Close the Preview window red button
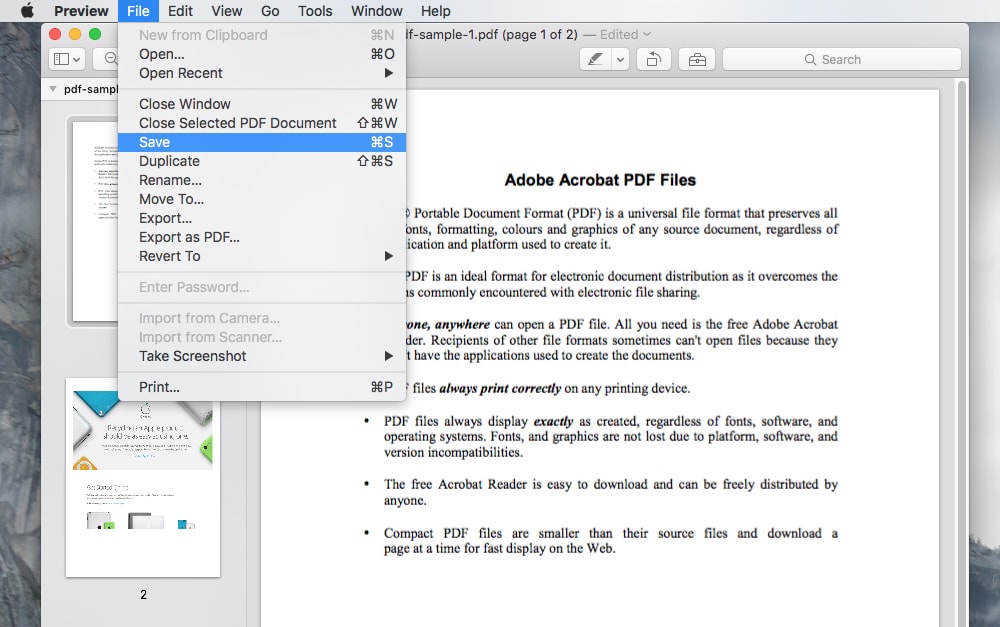1000x627 pixels. (55, 34)
